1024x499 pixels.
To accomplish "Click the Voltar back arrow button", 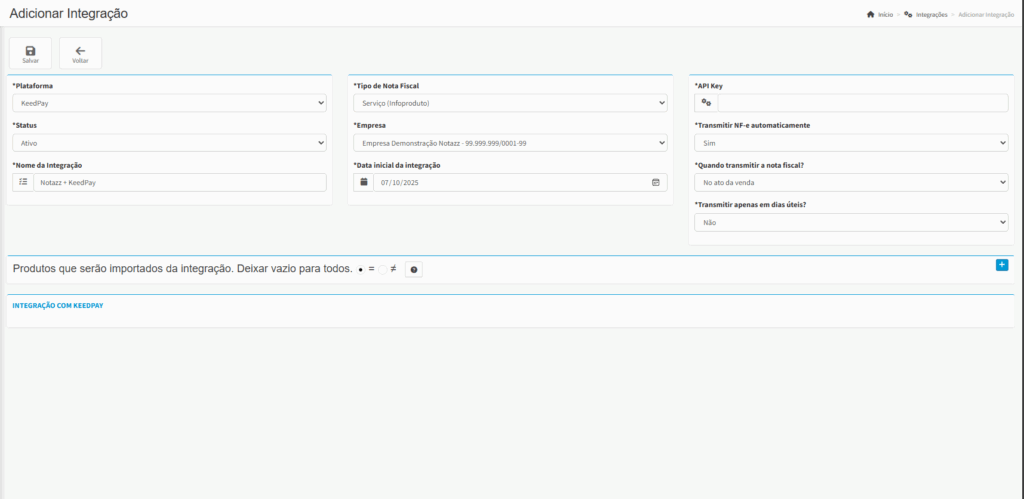I will click(80, 53).
